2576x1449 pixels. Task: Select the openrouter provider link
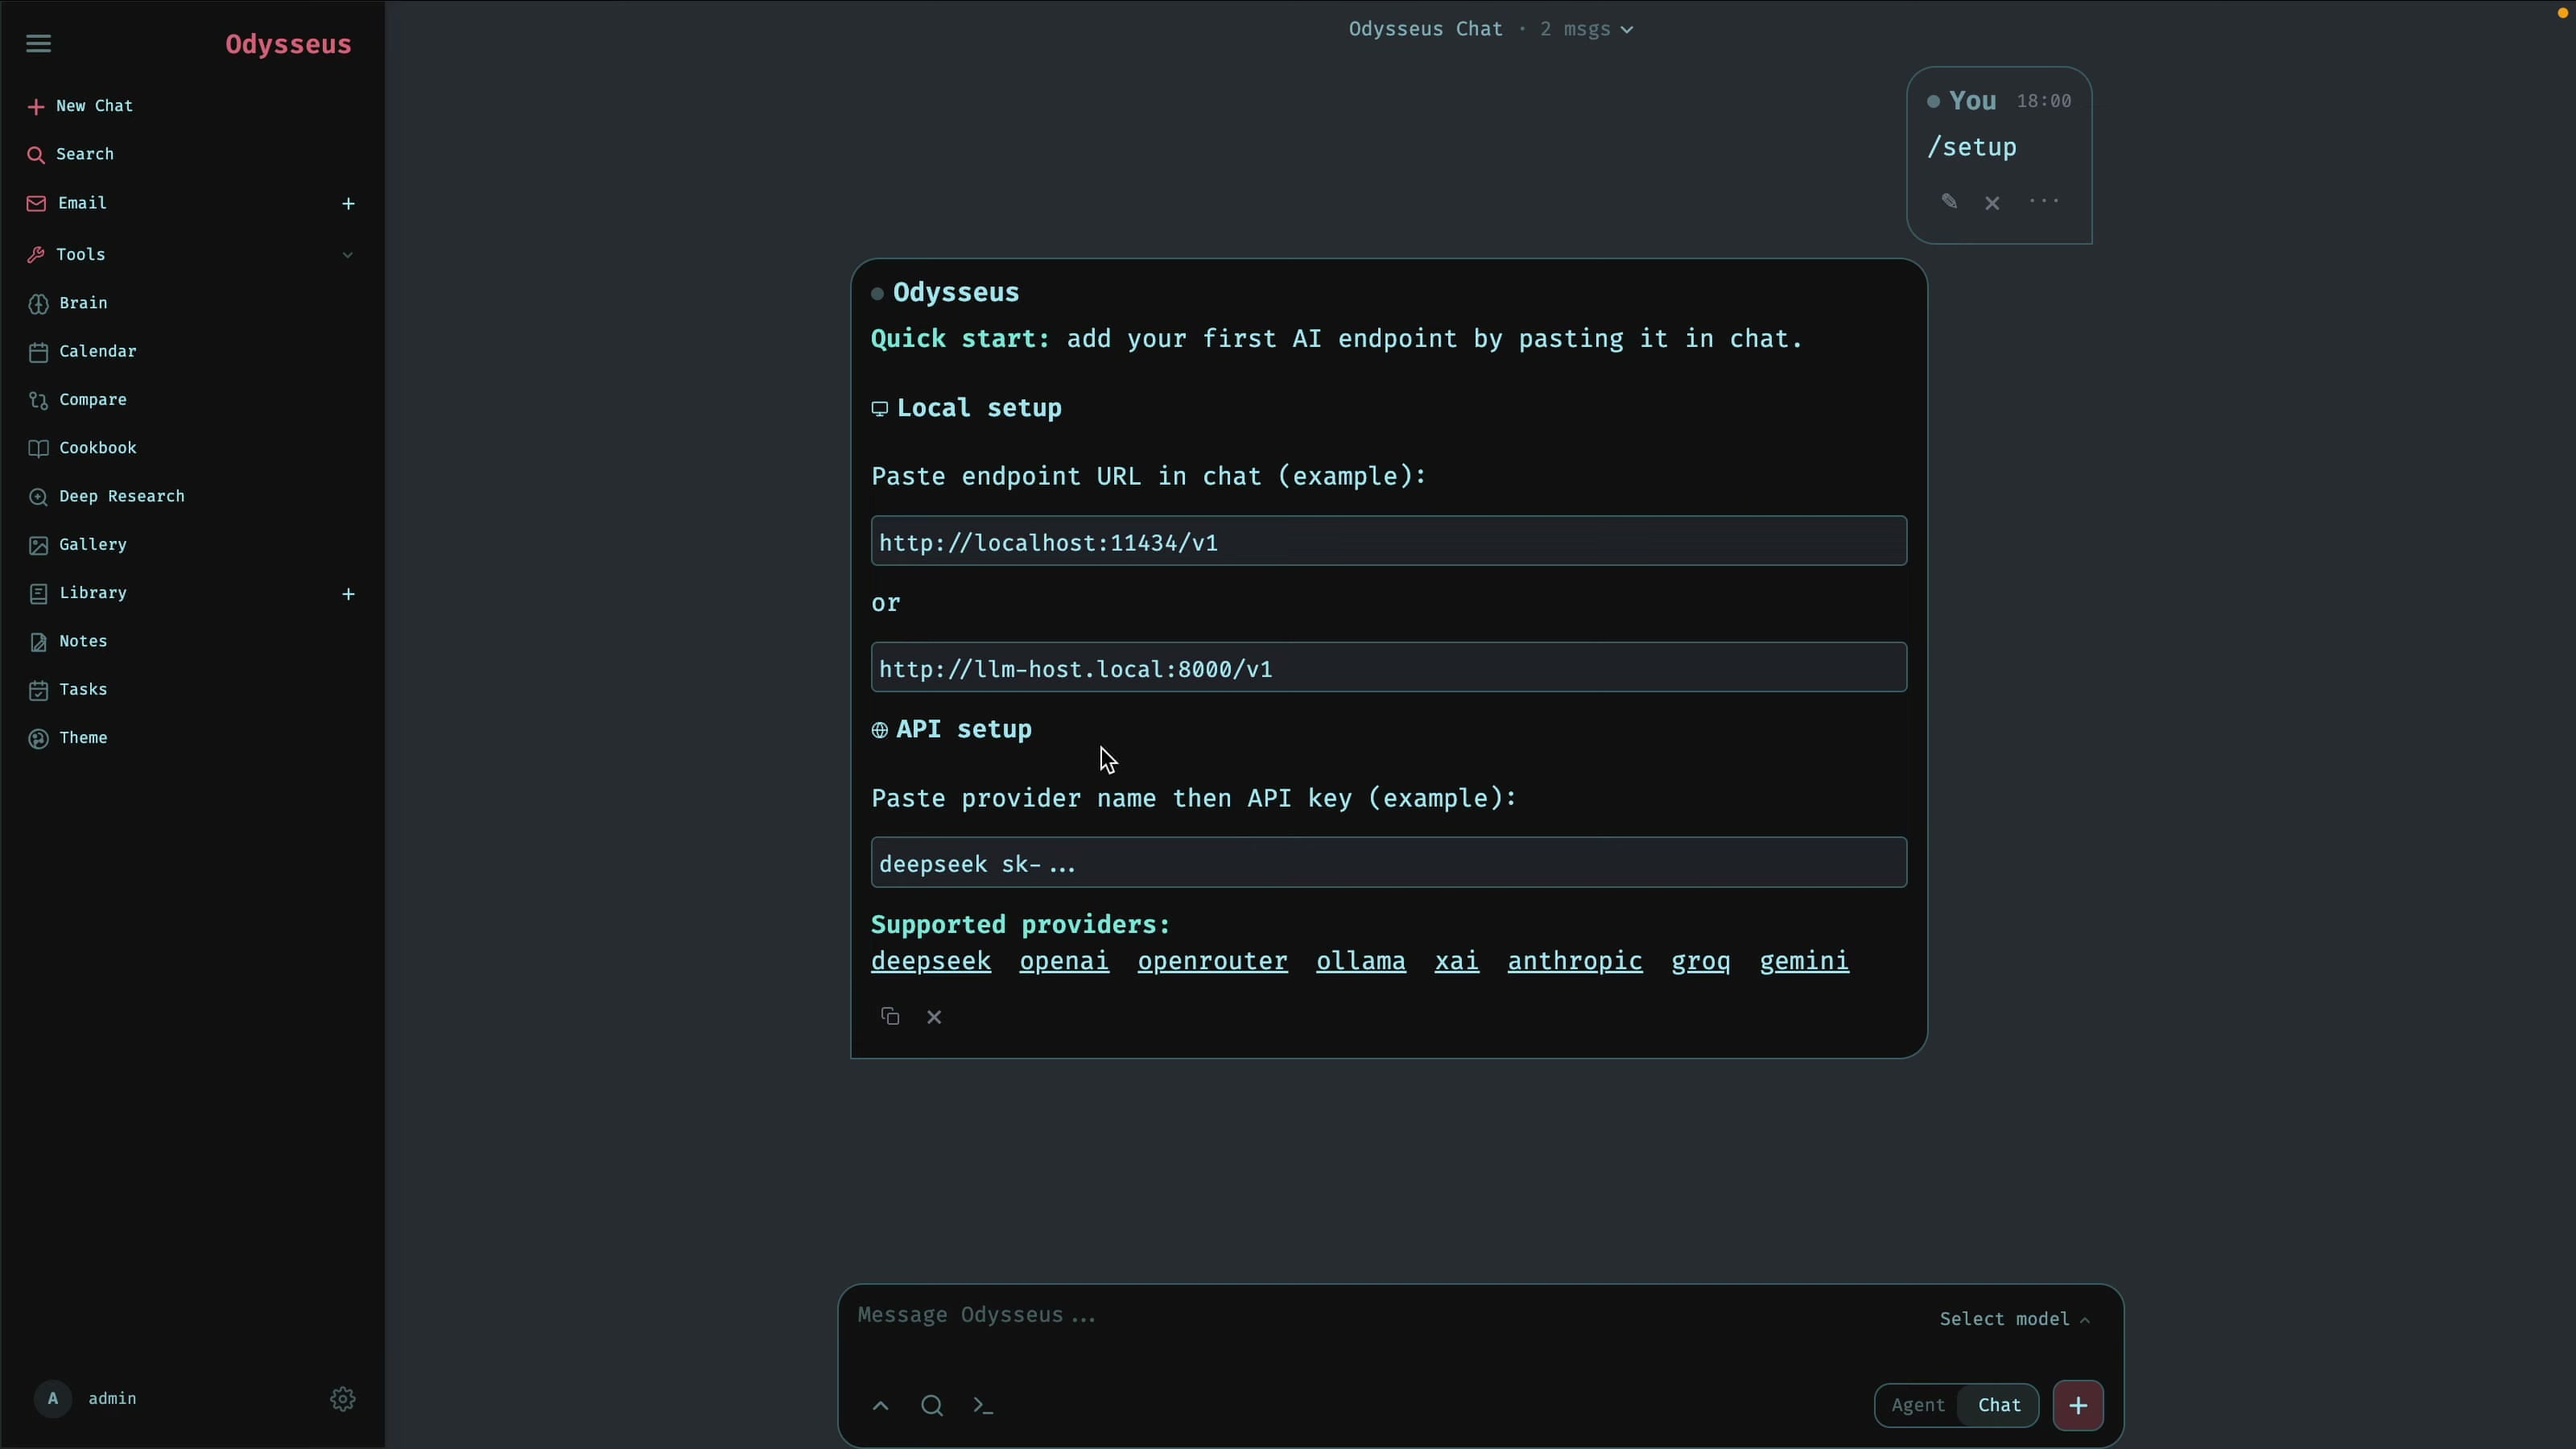click(1212, 961)
